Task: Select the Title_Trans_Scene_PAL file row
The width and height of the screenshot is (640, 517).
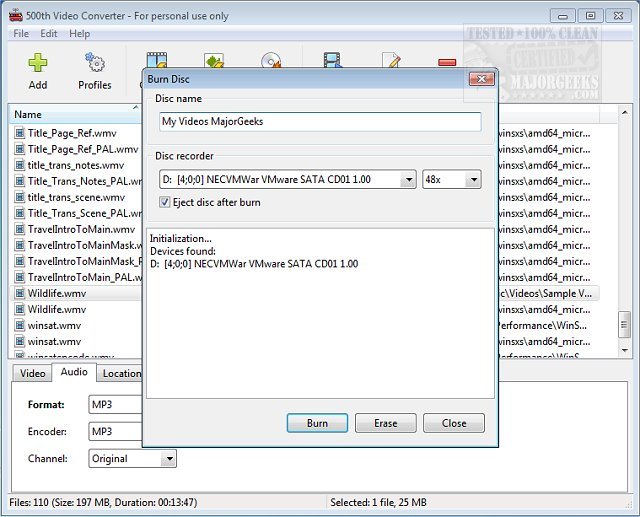Action: (84, 213)
